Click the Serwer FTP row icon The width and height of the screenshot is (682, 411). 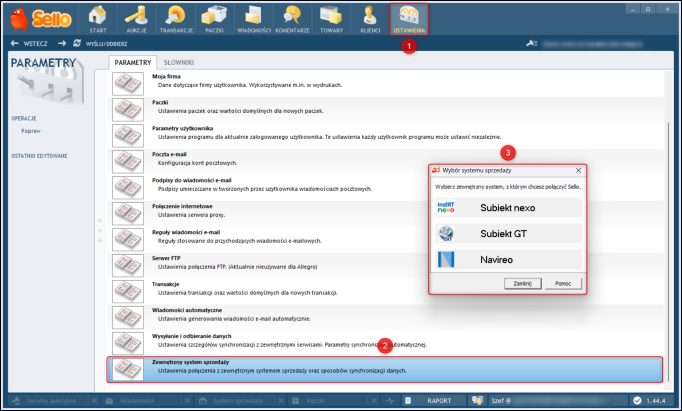pyautogui.click(x=127, y=265)
